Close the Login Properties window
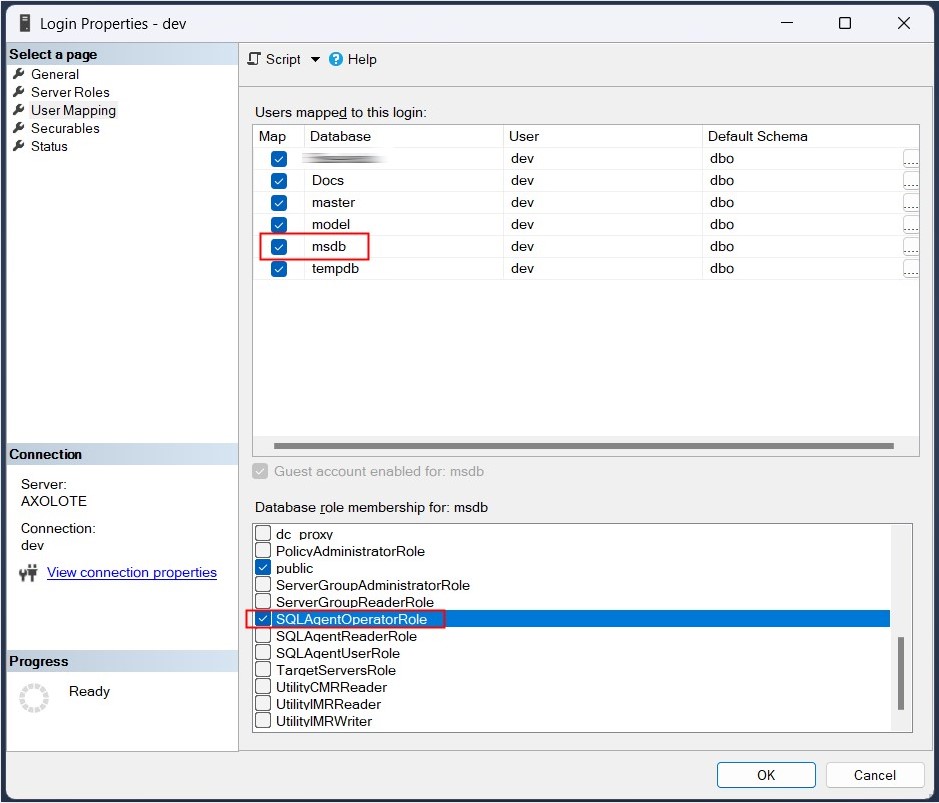This screenshot has height=803, width=939. tap(904, 23)
